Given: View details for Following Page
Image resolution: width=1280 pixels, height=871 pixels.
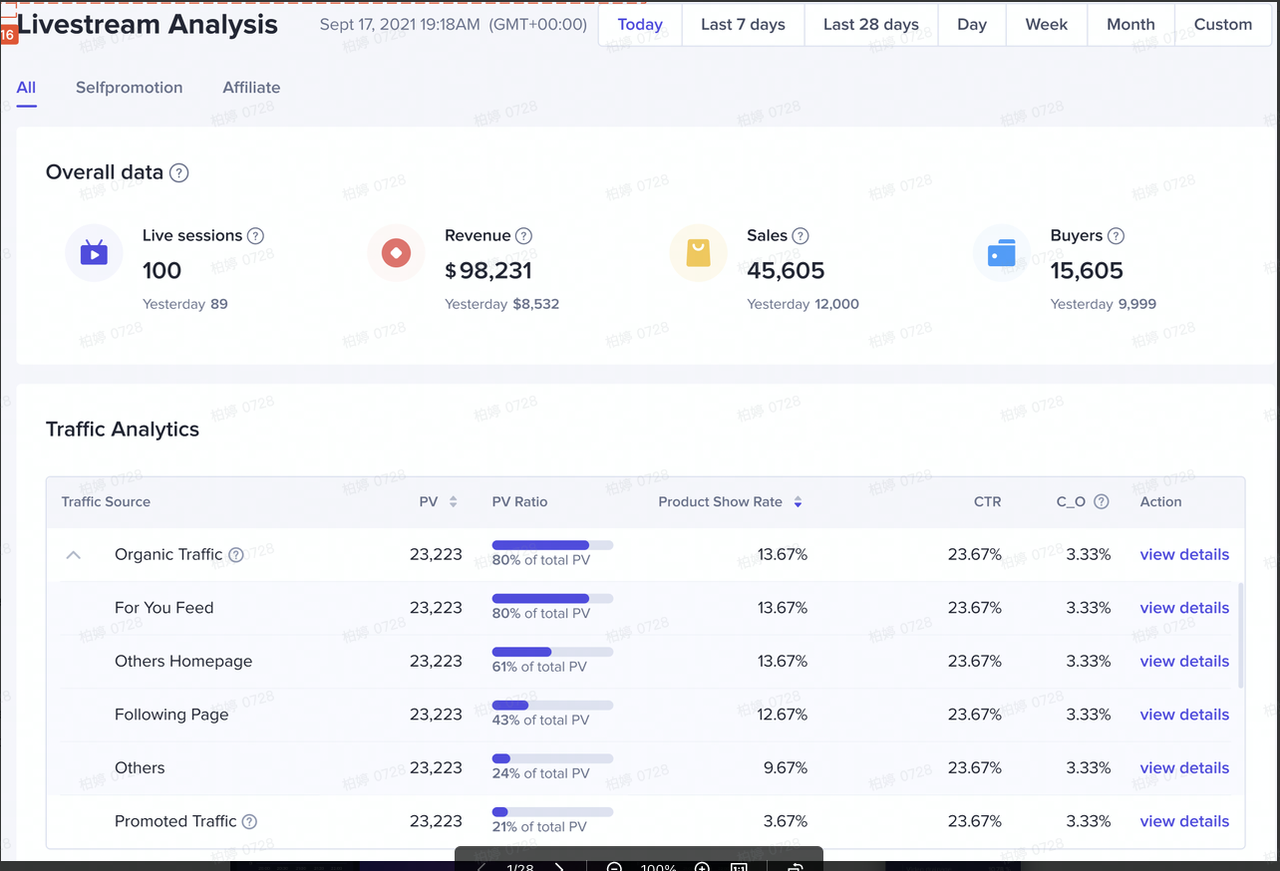Looking at the screenshot, I should 1184,715.
